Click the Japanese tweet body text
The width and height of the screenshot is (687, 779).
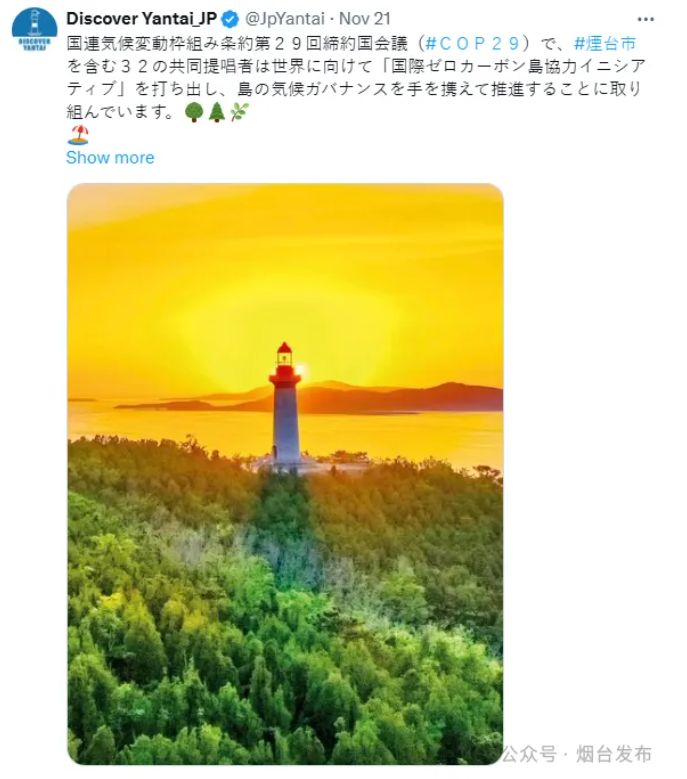(356, 77)
